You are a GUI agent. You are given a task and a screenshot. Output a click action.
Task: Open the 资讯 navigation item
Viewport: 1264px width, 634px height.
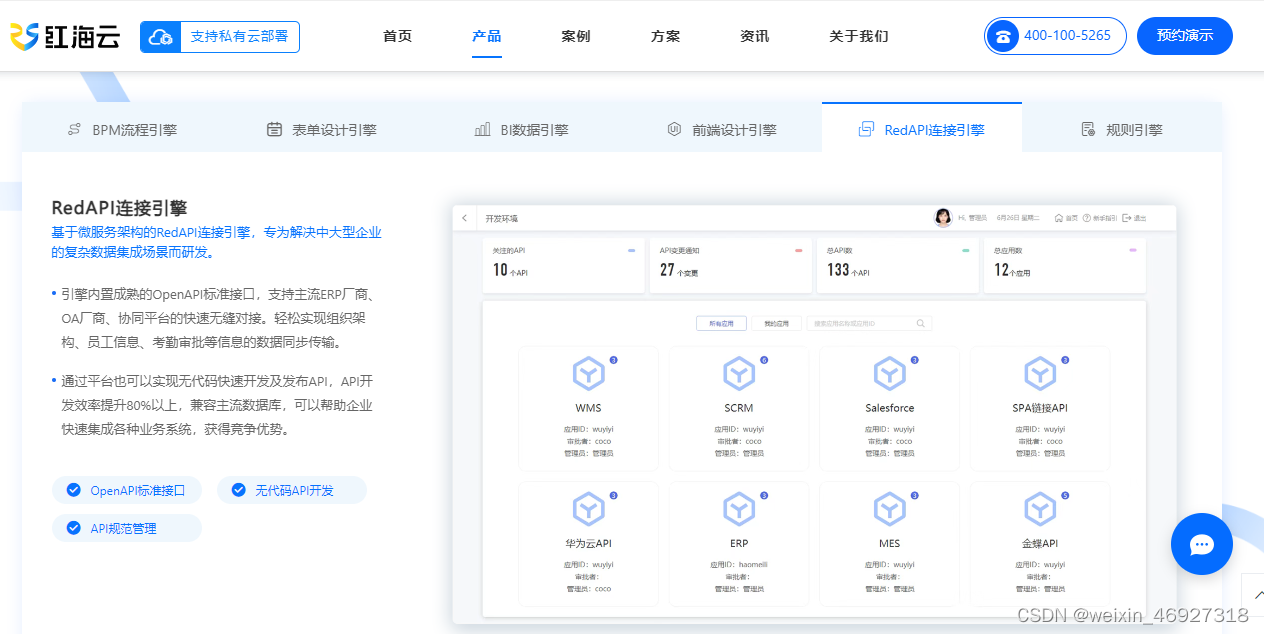pos(755,36)
